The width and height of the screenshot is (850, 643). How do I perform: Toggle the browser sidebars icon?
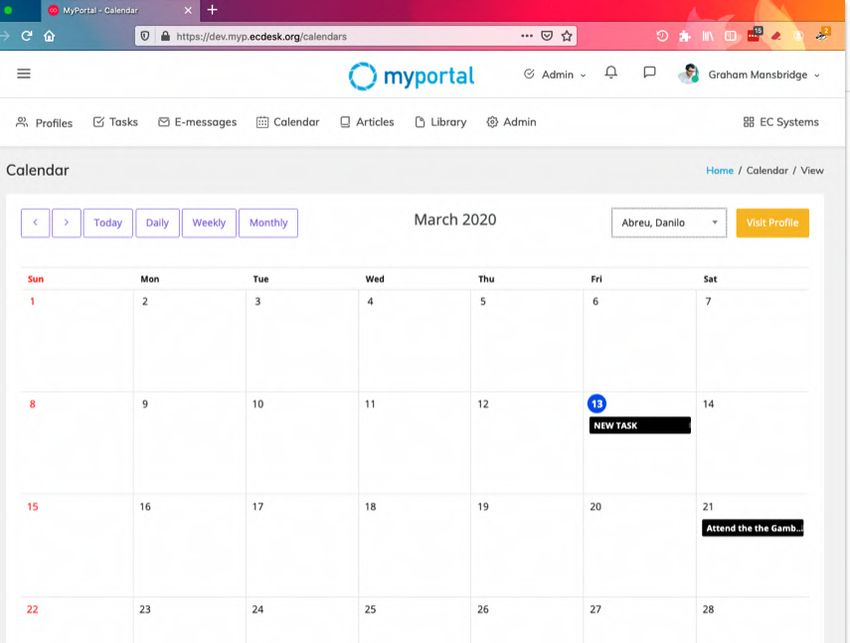pos(730,36)
